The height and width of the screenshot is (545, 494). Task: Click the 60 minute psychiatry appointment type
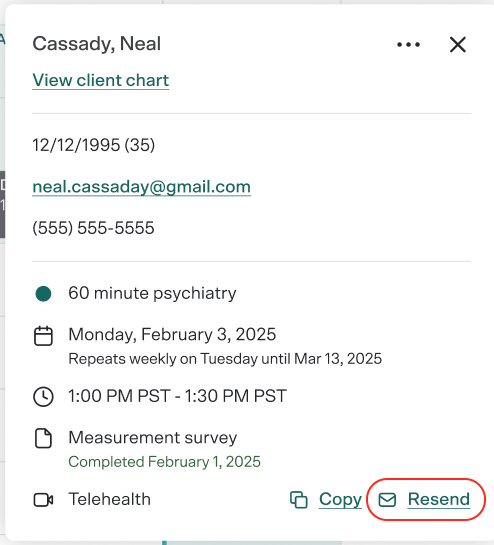click(x=152, y=293)
